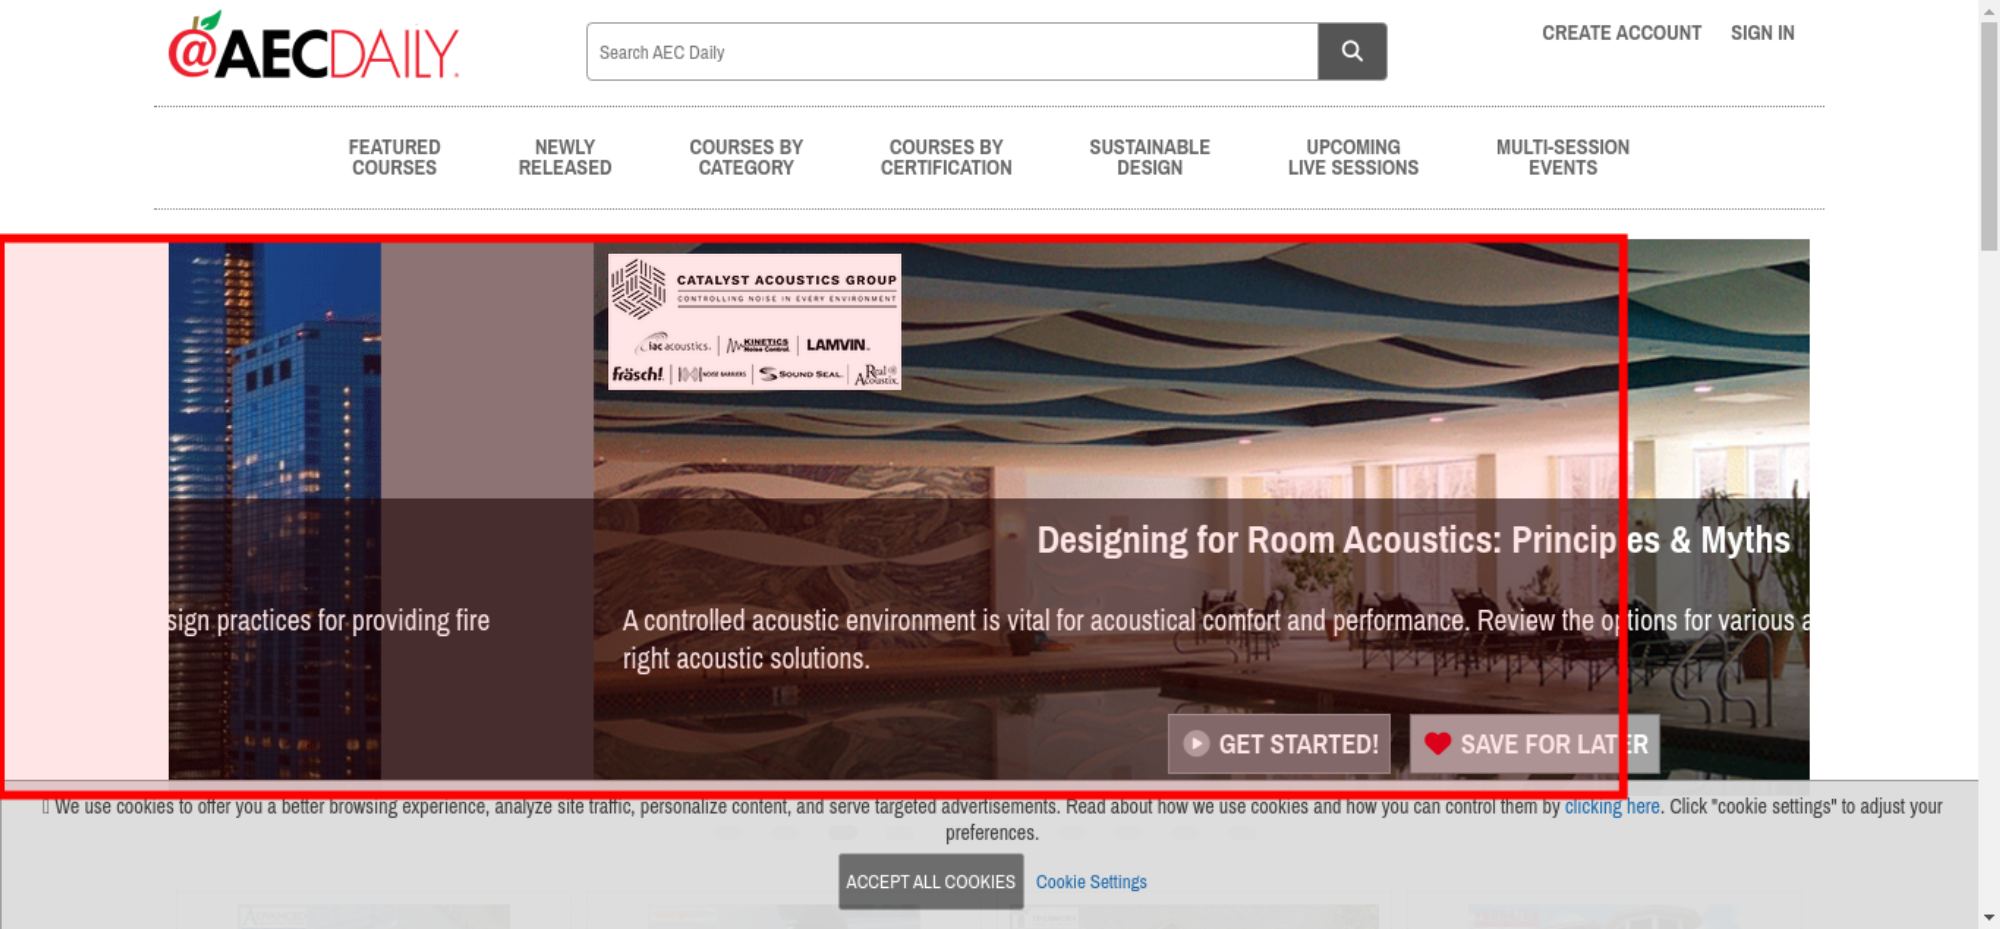2000x929 pixels.
Task: Click Sign In link
Action: [x=1762, y=33]
